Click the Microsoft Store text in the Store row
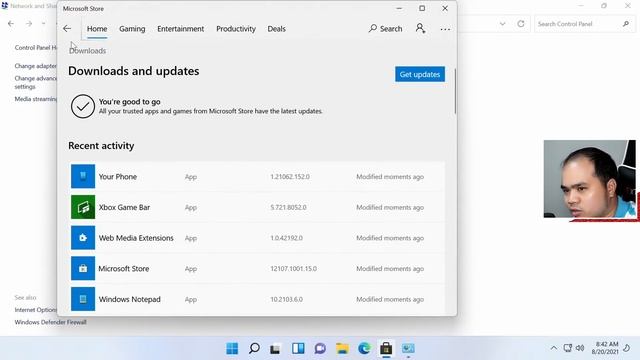The width and height of the screenshot is (640, 360). click(x=124, y=269)
